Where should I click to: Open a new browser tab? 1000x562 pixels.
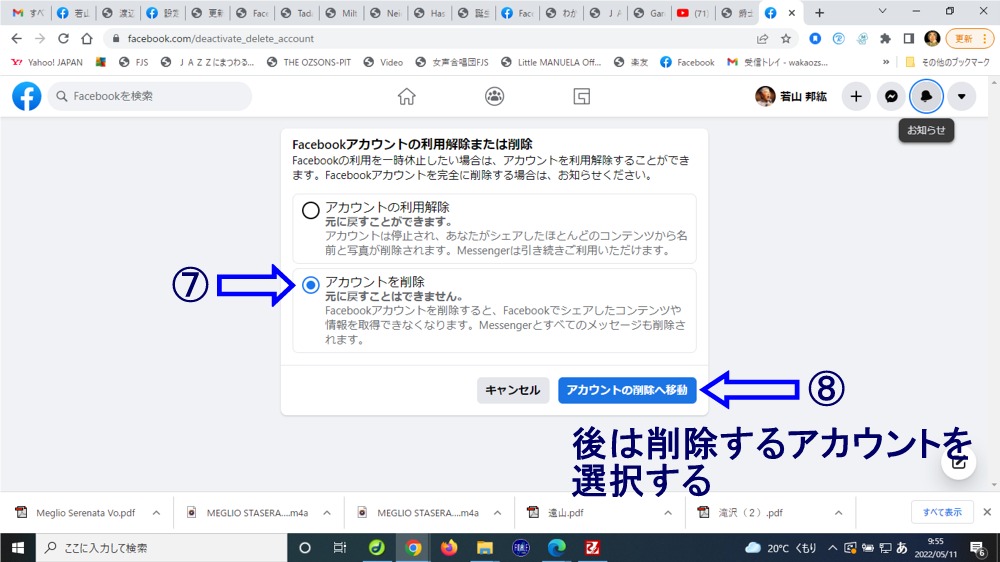tap(820, 13)
